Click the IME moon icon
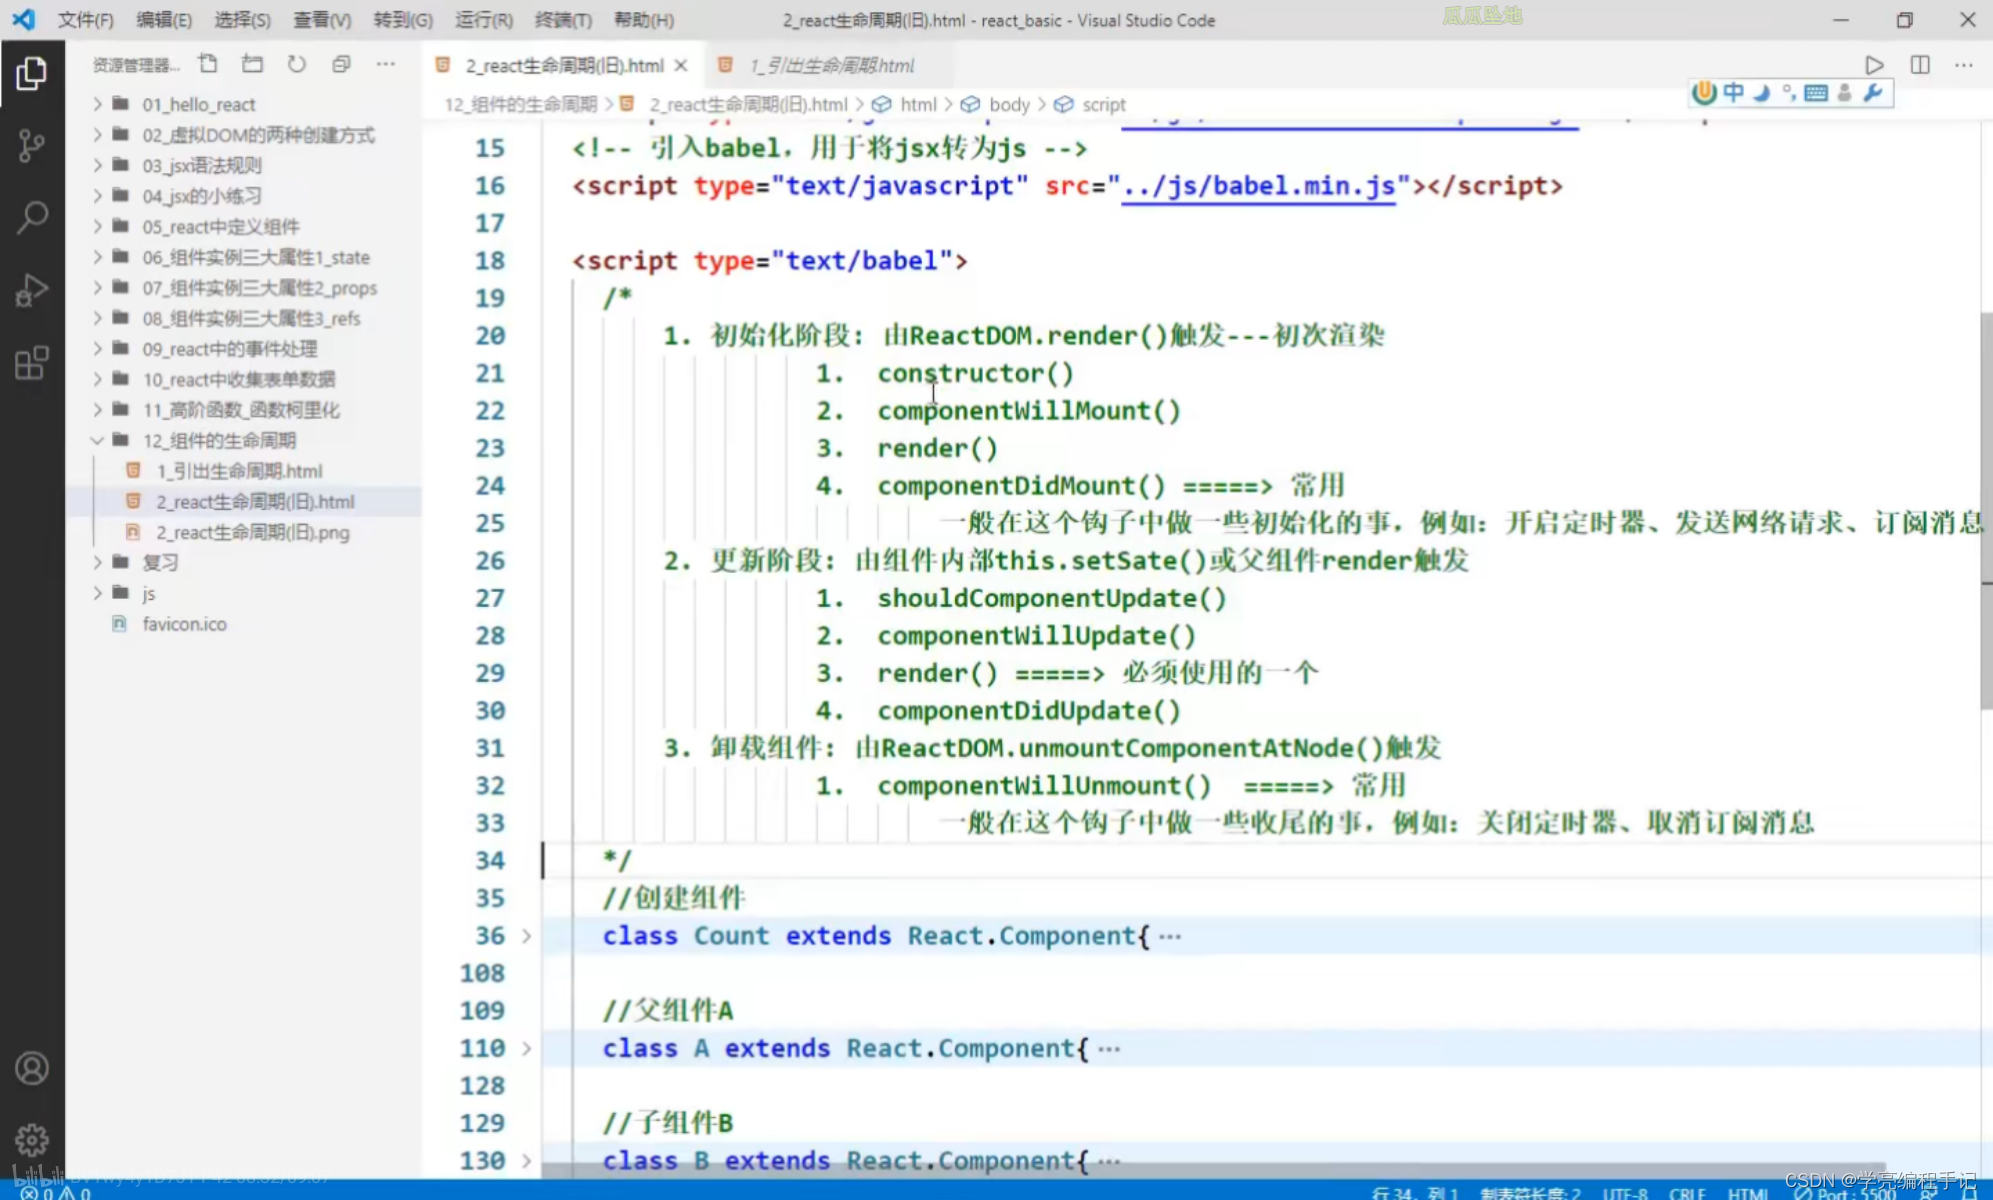This screenshot has width=1993, height=1200. (1761, 93)
